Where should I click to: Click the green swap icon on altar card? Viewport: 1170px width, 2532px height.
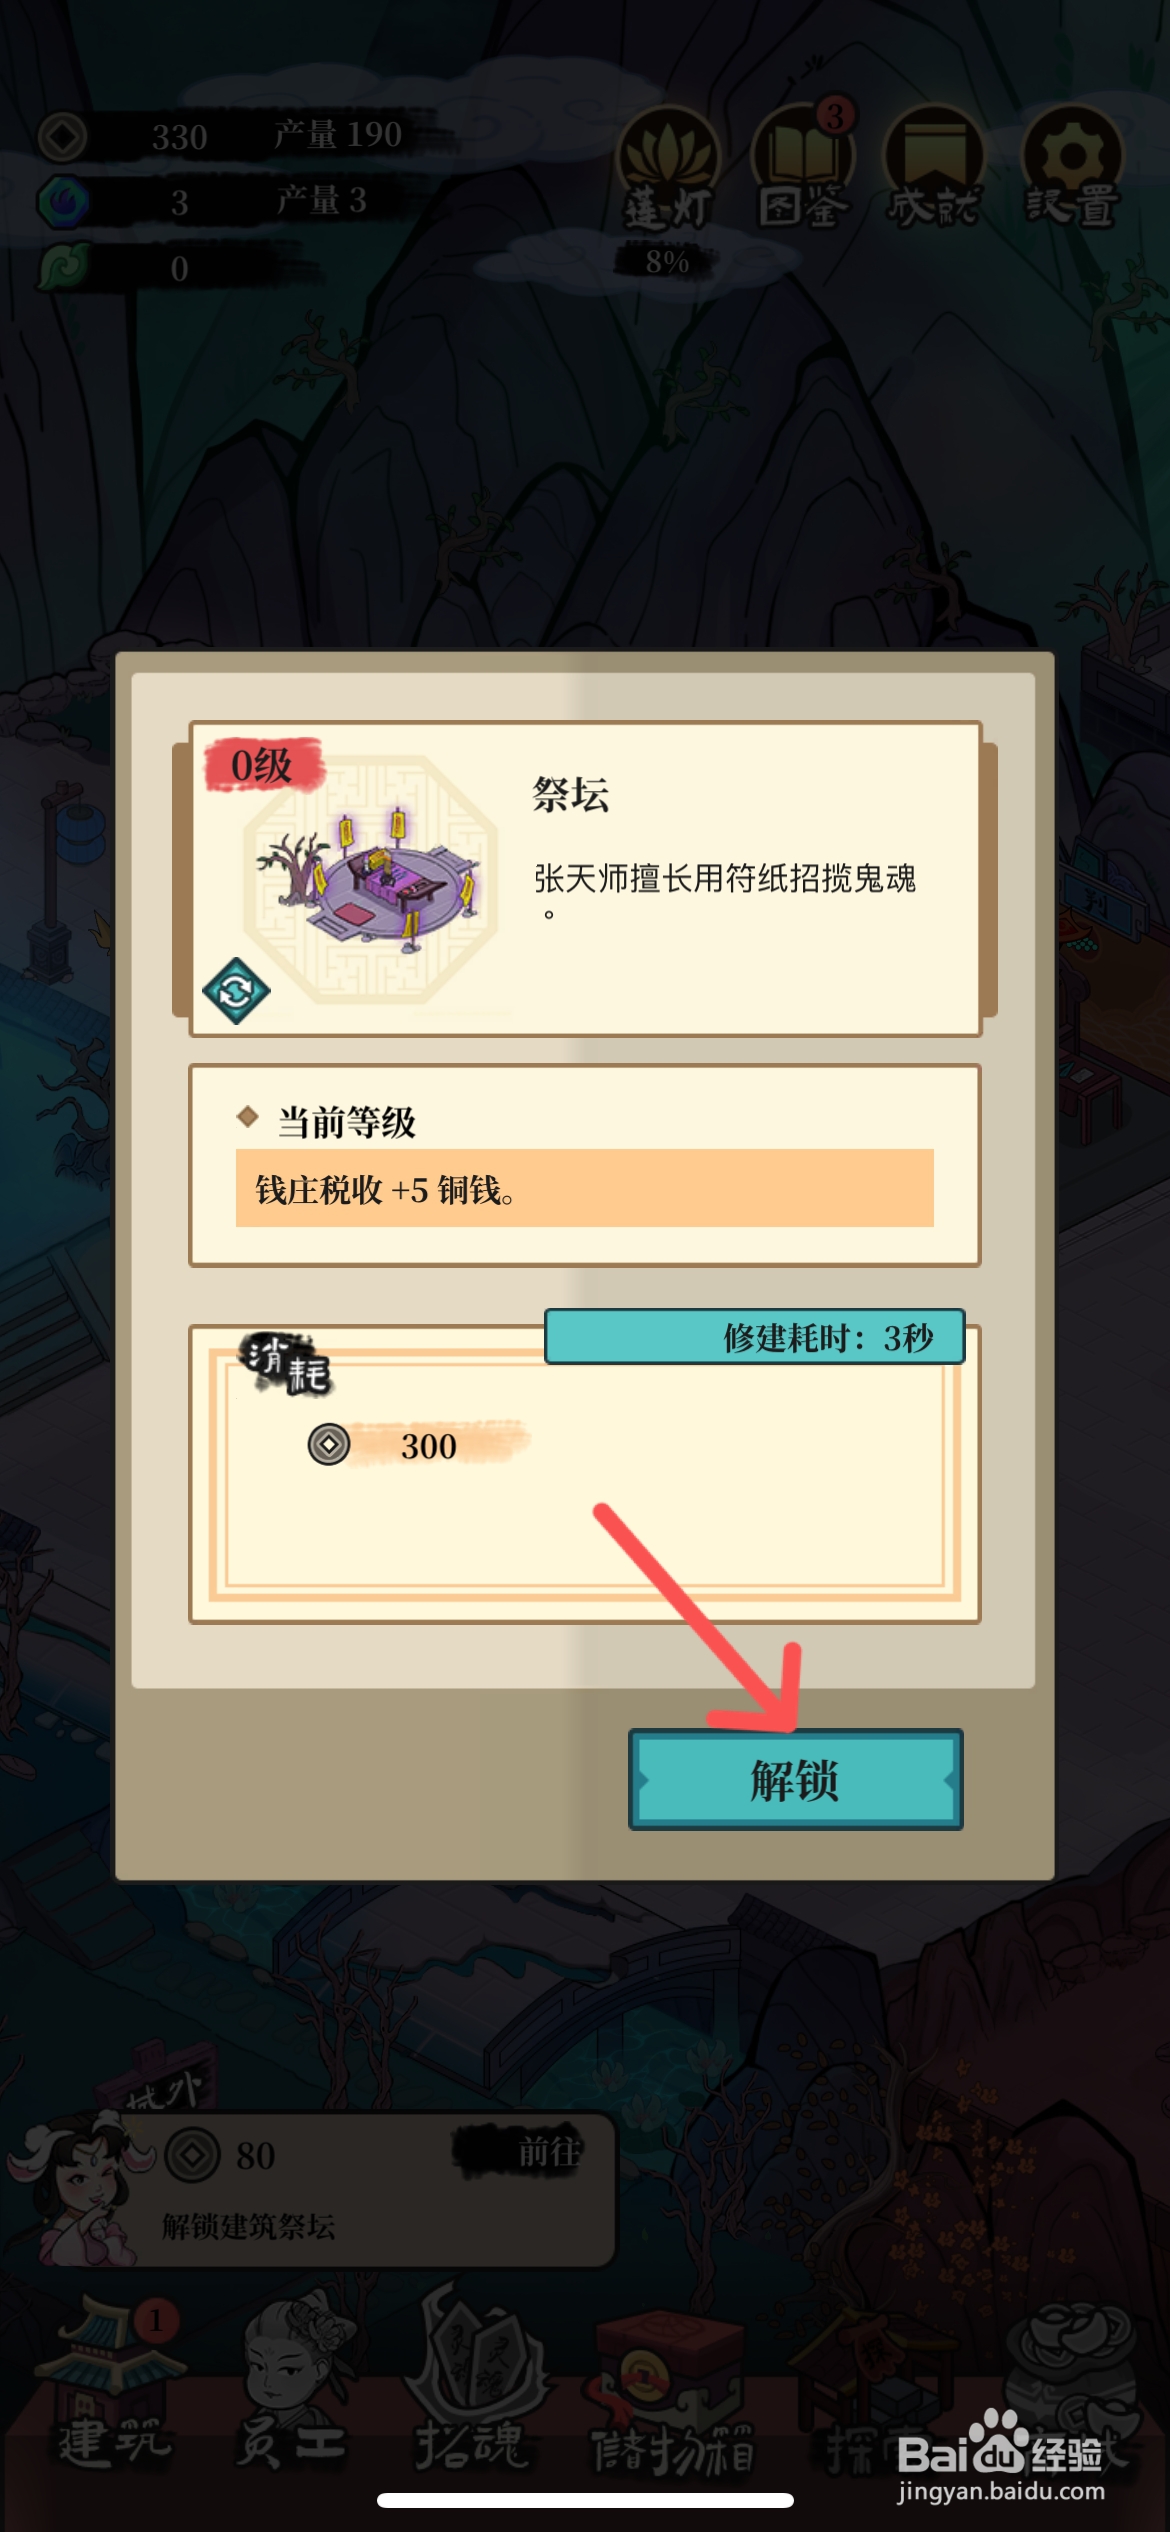point(236,991)
